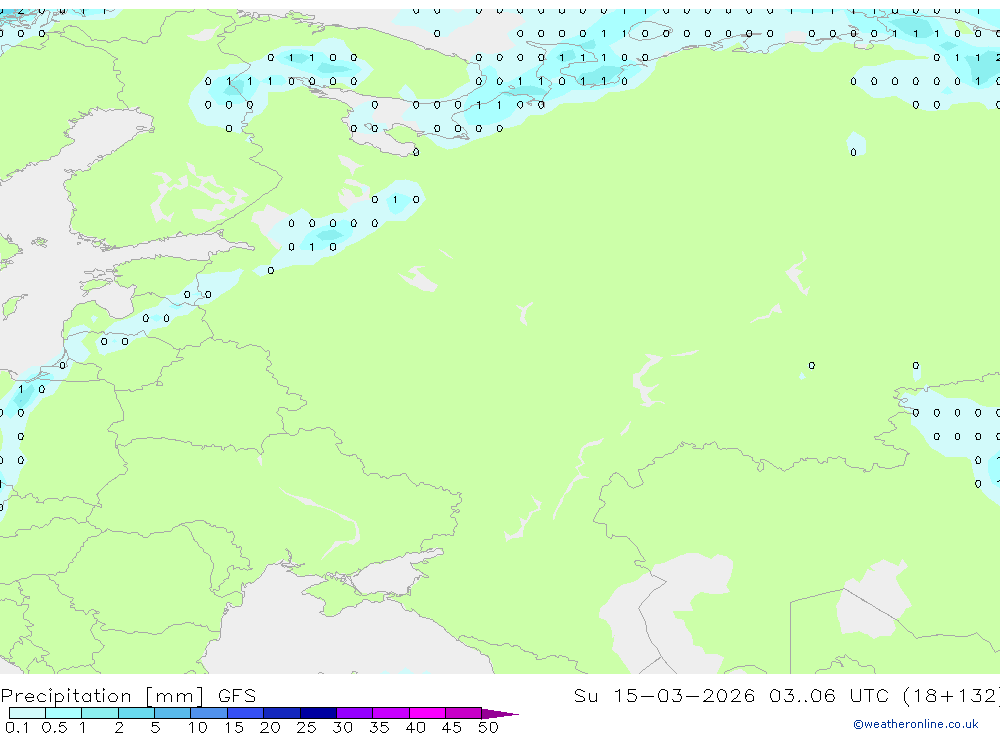
Task: Click the 'Su 15-03-2026 03..06 UTC' timestamp text
Action: [x=735, y=695]
